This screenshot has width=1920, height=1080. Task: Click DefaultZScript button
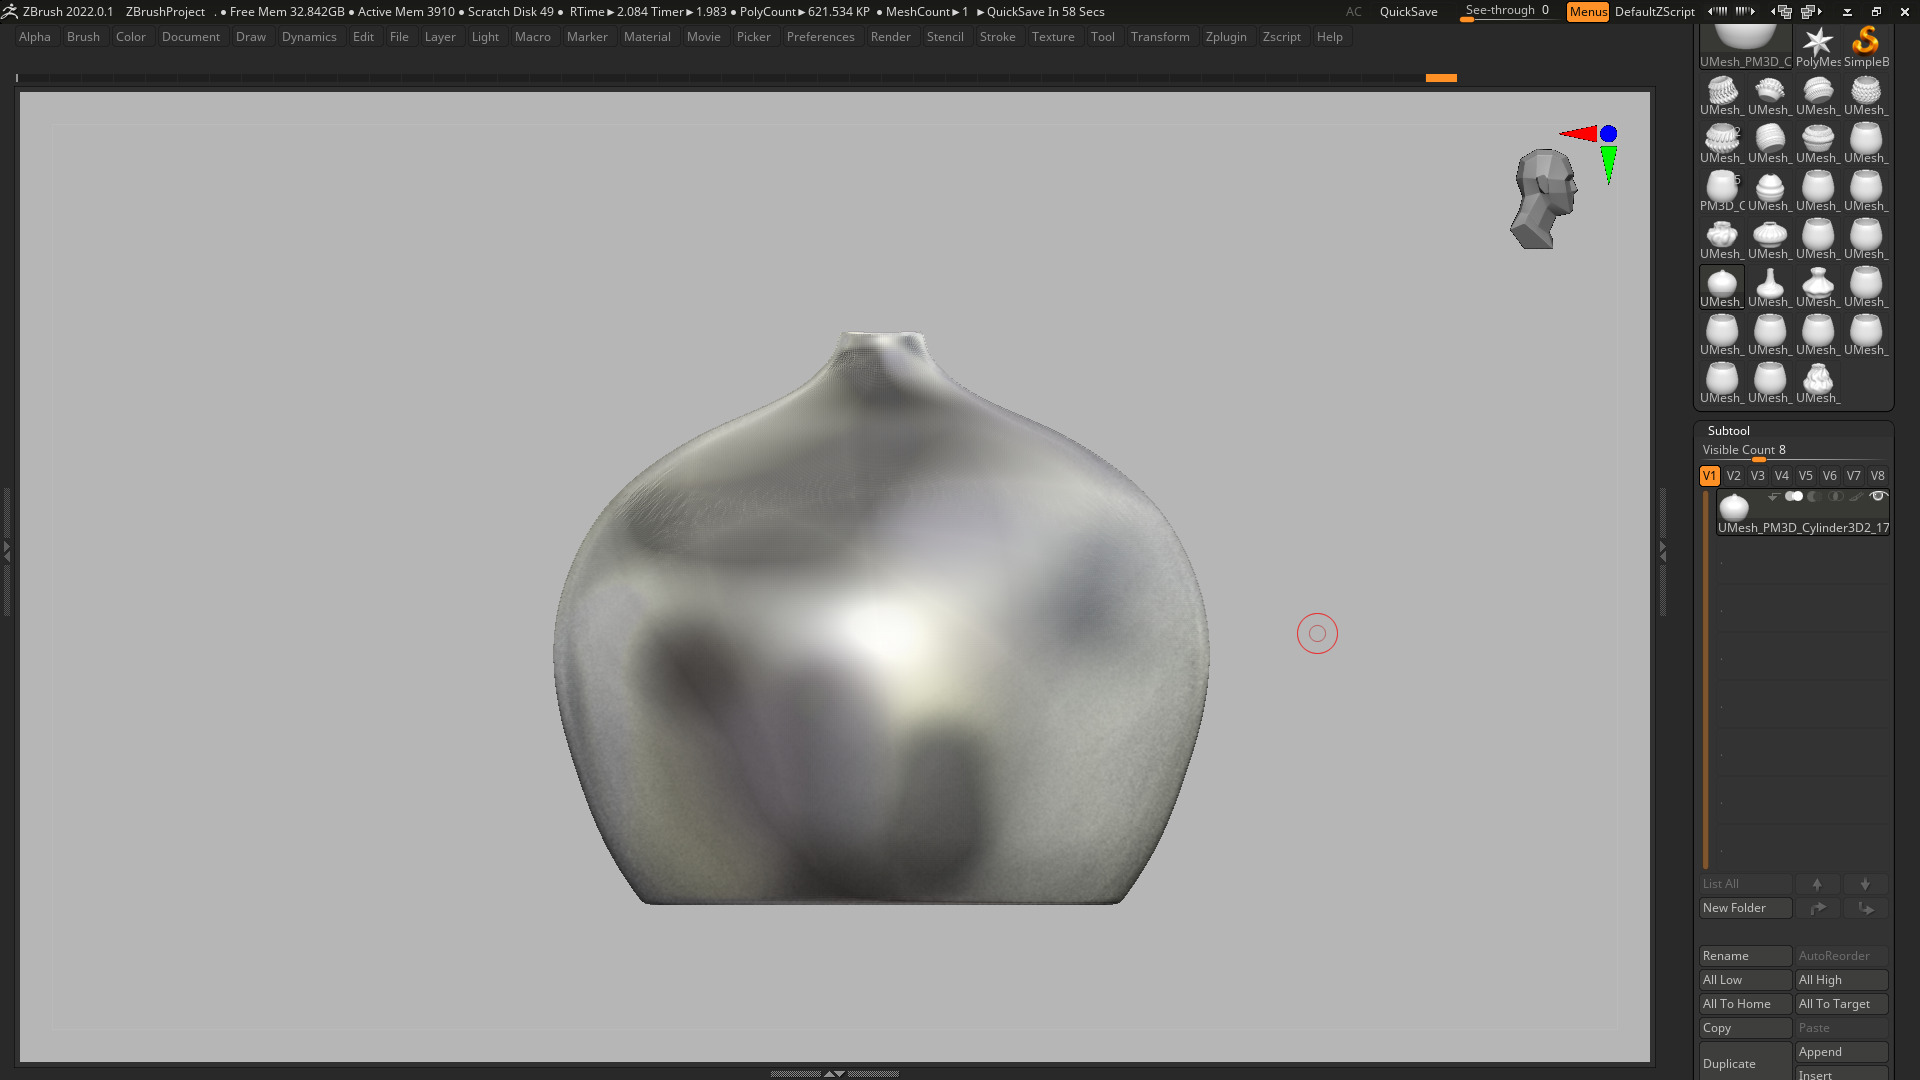[1654, 12]
